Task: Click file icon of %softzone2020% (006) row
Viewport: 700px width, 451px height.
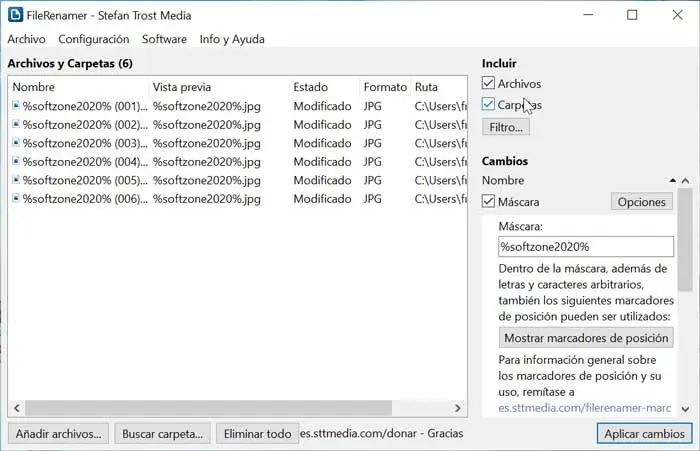Action: 16,198
